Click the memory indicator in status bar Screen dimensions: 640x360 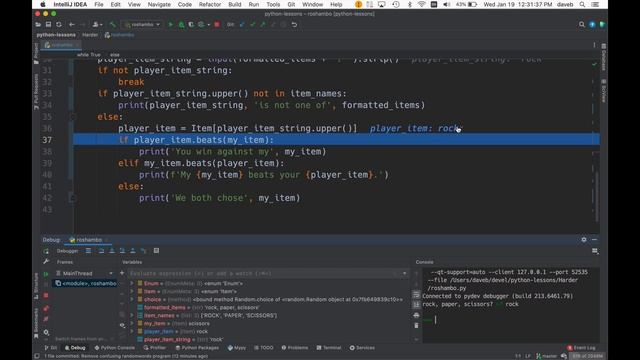[587, 356]
